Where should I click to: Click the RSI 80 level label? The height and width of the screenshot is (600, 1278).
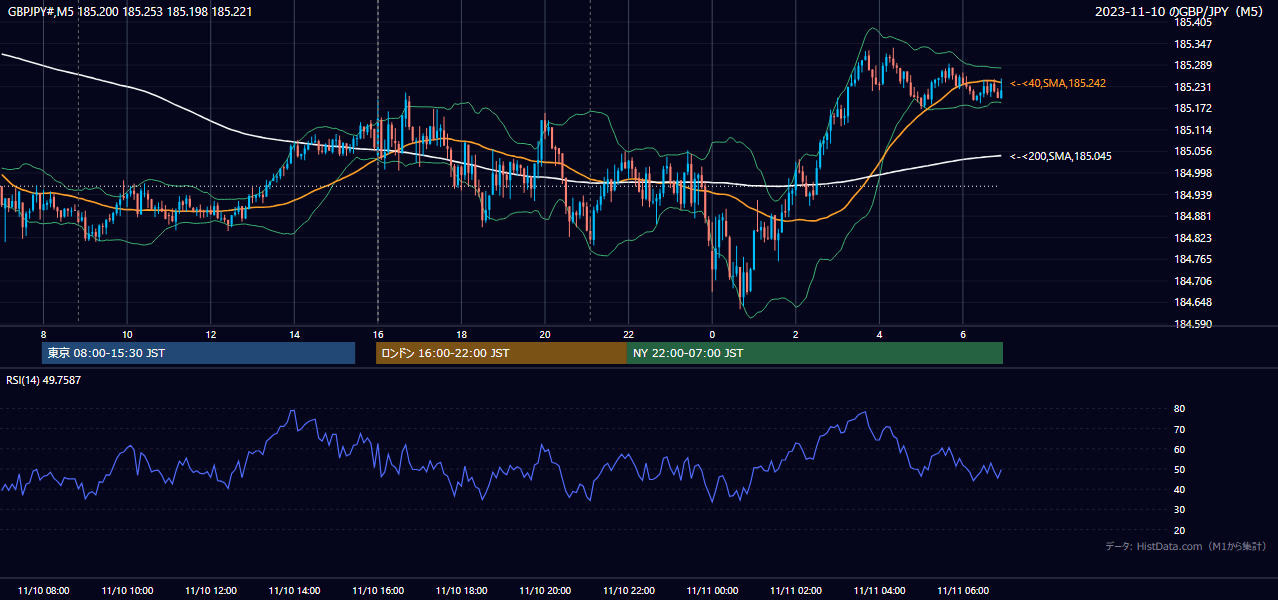[1180, 409]
